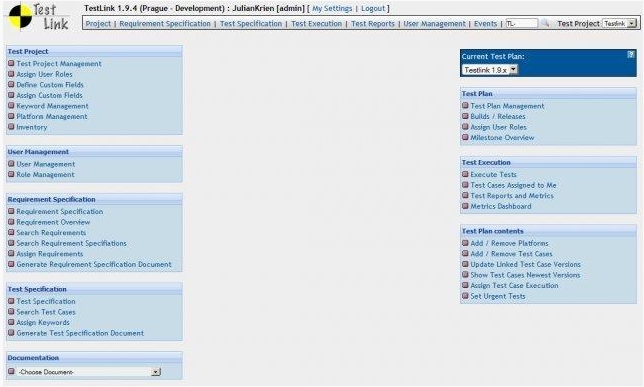Click bullet icon beside Role Management

tap(11, 174)
